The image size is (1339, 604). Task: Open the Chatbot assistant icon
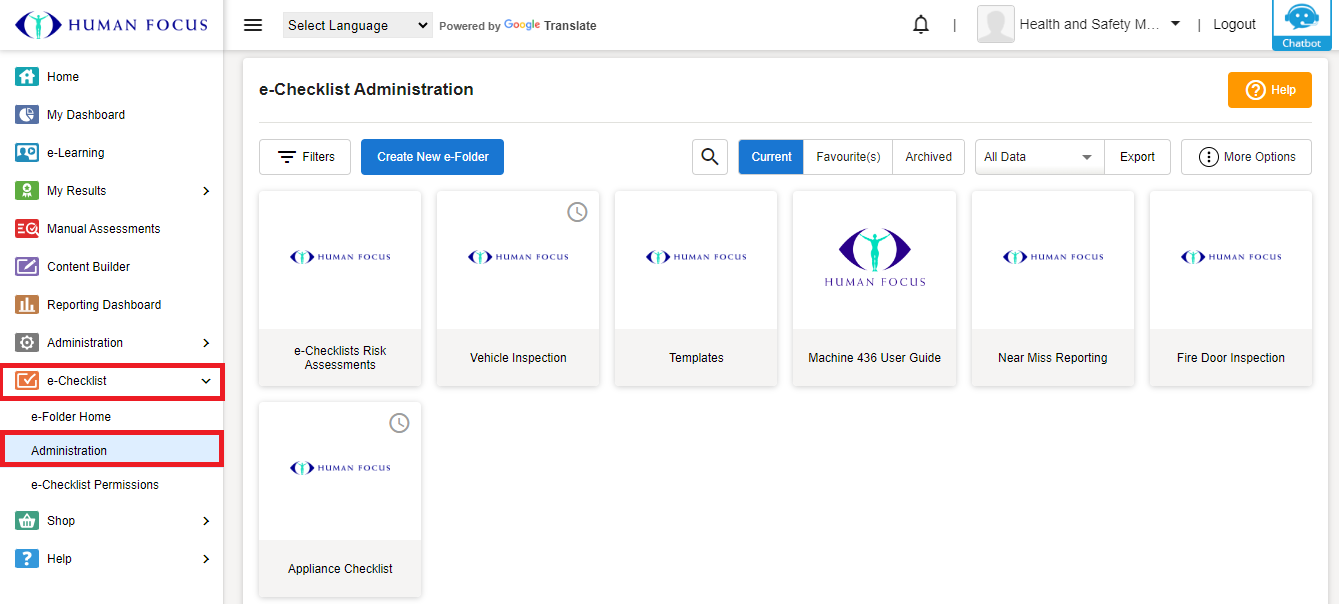point(1301,25)
